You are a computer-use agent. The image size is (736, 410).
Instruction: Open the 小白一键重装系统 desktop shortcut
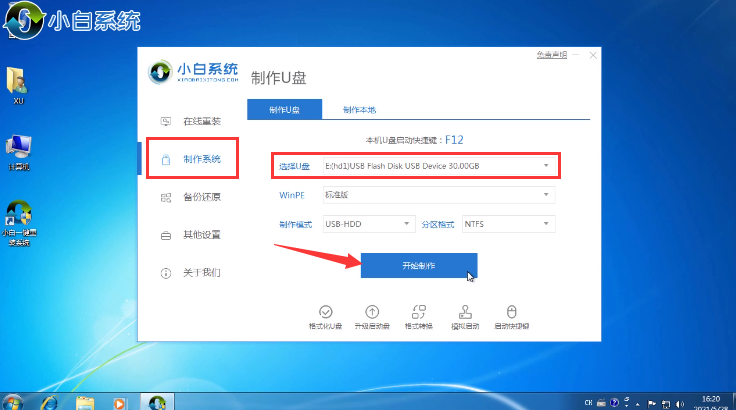[x=19, y=223]
